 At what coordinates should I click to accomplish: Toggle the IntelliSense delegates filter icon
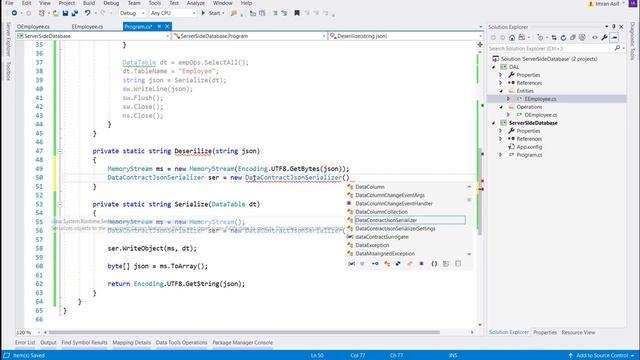(x=422, y=264)
